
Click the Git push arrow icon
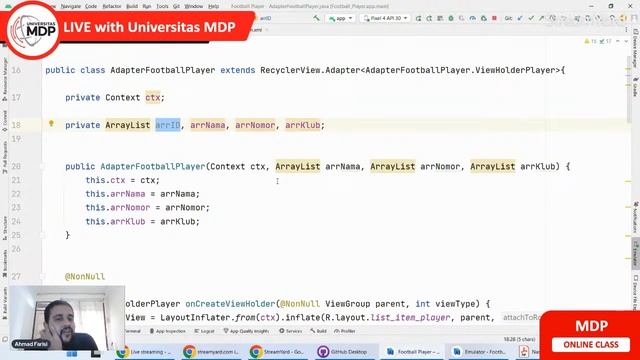tap(542, 18)
